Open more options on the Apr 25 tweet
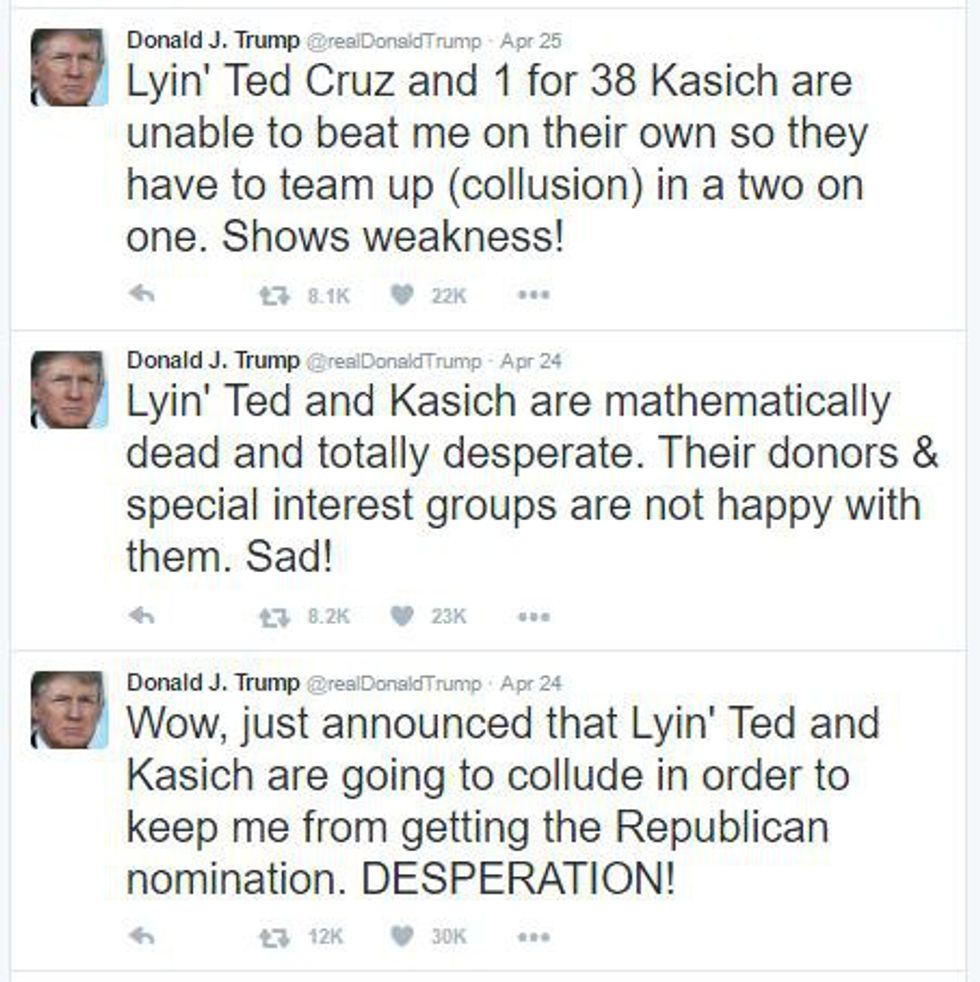Screen dimensions: 980x982 pos(533,295)
